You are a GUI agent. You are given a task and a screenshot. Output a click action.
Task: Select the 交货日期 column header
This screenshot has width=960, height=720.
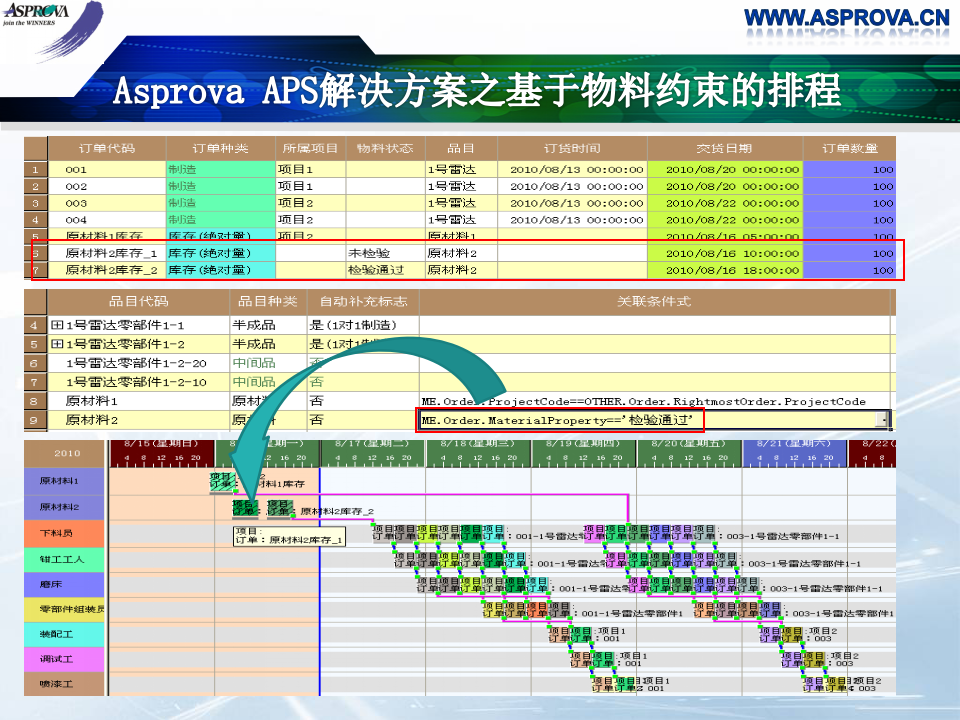pos(725,148)
